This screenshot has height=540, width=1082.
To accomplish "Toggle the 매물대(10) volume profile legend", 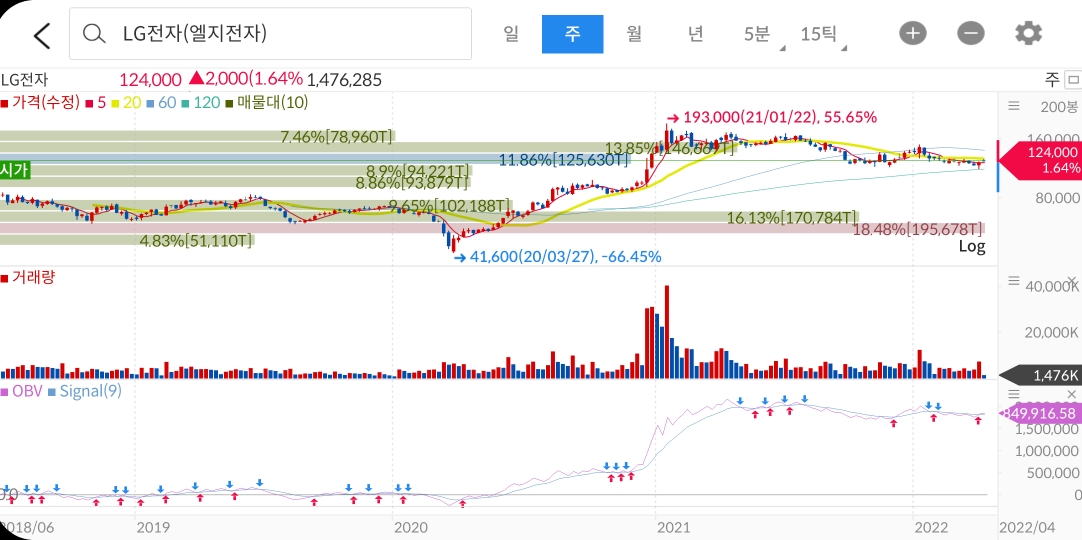I will pyautogui.click(x=266, y=103).
